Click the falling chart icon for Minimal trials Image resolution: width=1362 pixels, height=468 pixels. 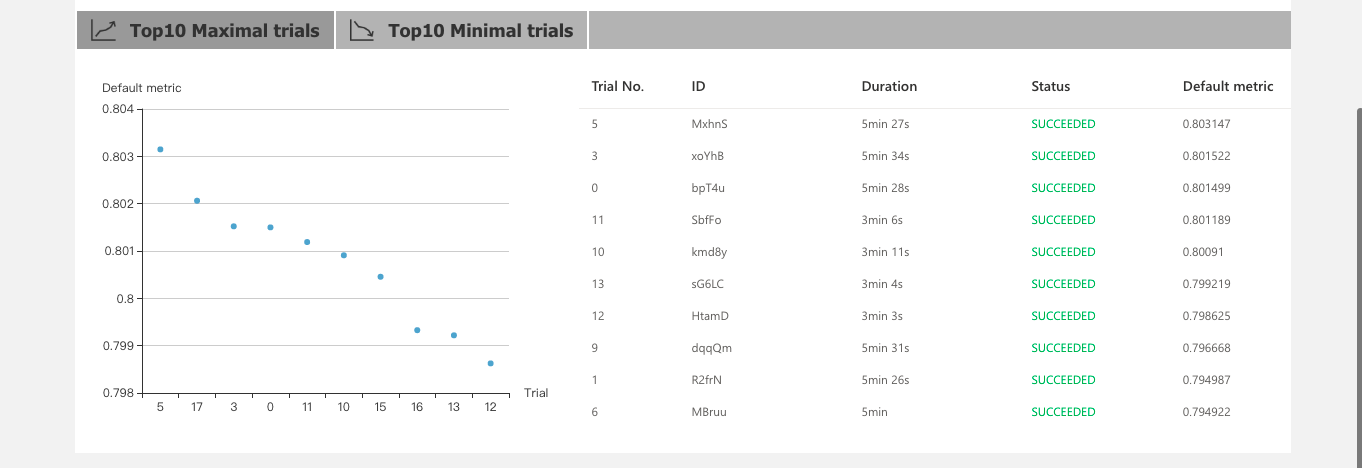point(362,30)
